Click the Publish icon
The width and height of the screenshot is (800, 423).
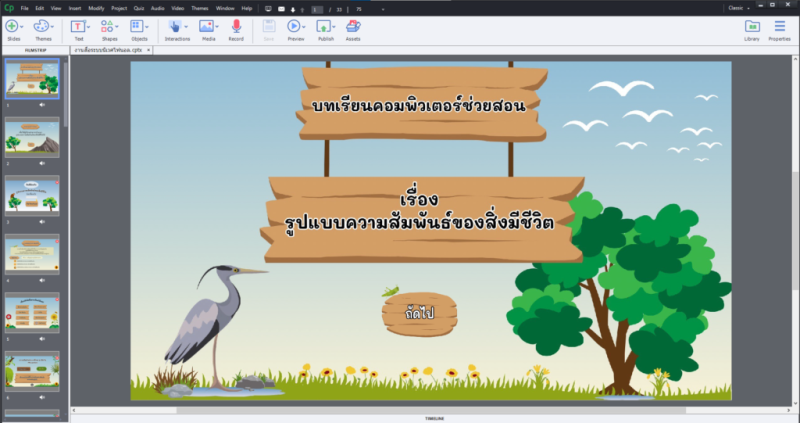[x=324, y=26]
